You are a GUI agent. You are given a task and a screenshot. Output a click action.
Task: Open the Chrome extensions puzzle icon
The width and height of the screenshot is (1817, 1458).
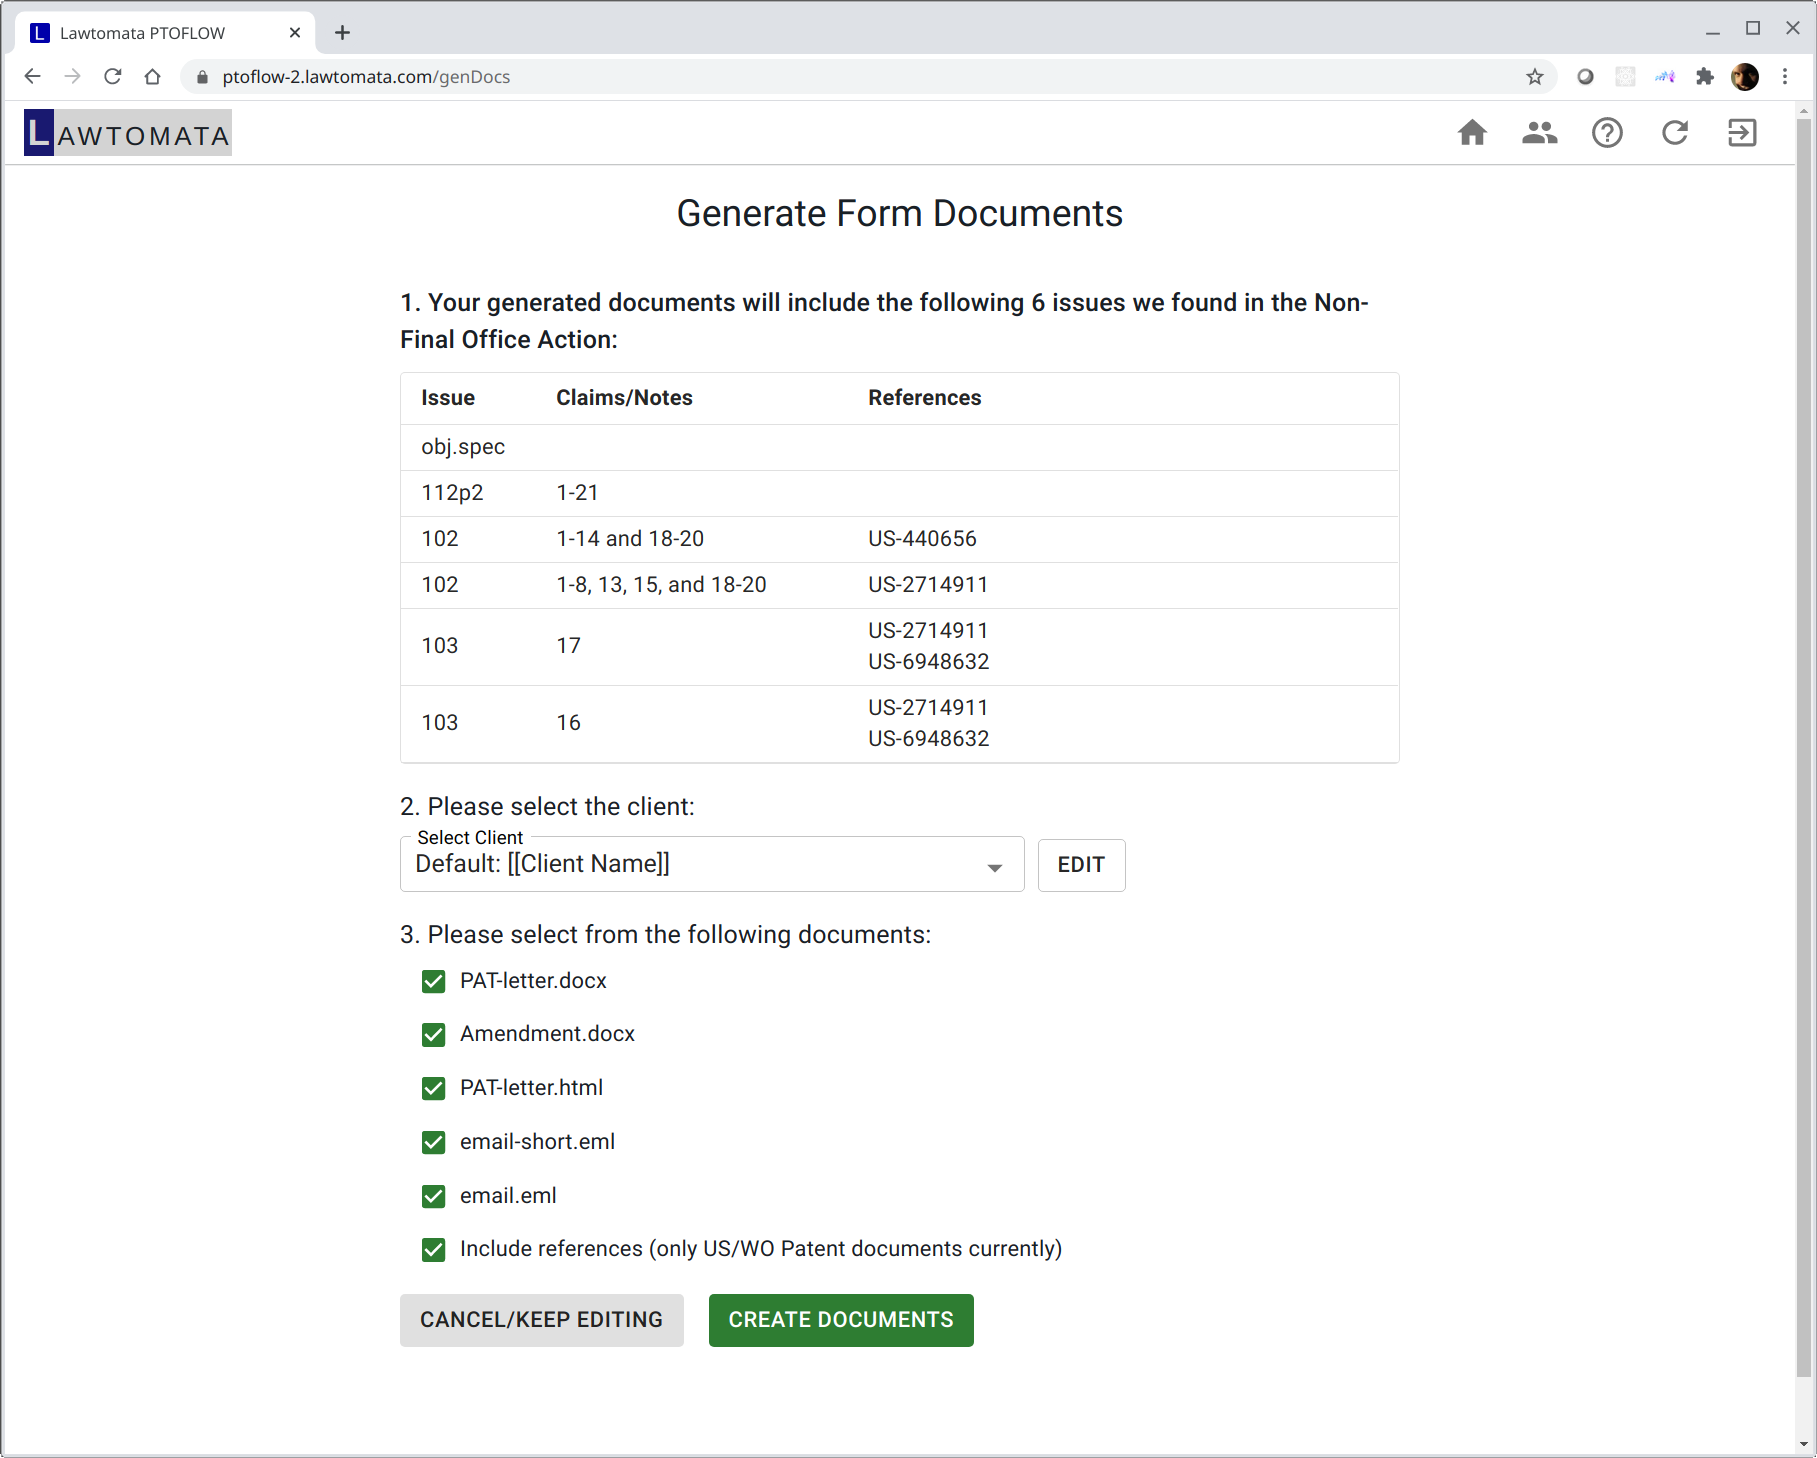click(x=1705, y=77)
